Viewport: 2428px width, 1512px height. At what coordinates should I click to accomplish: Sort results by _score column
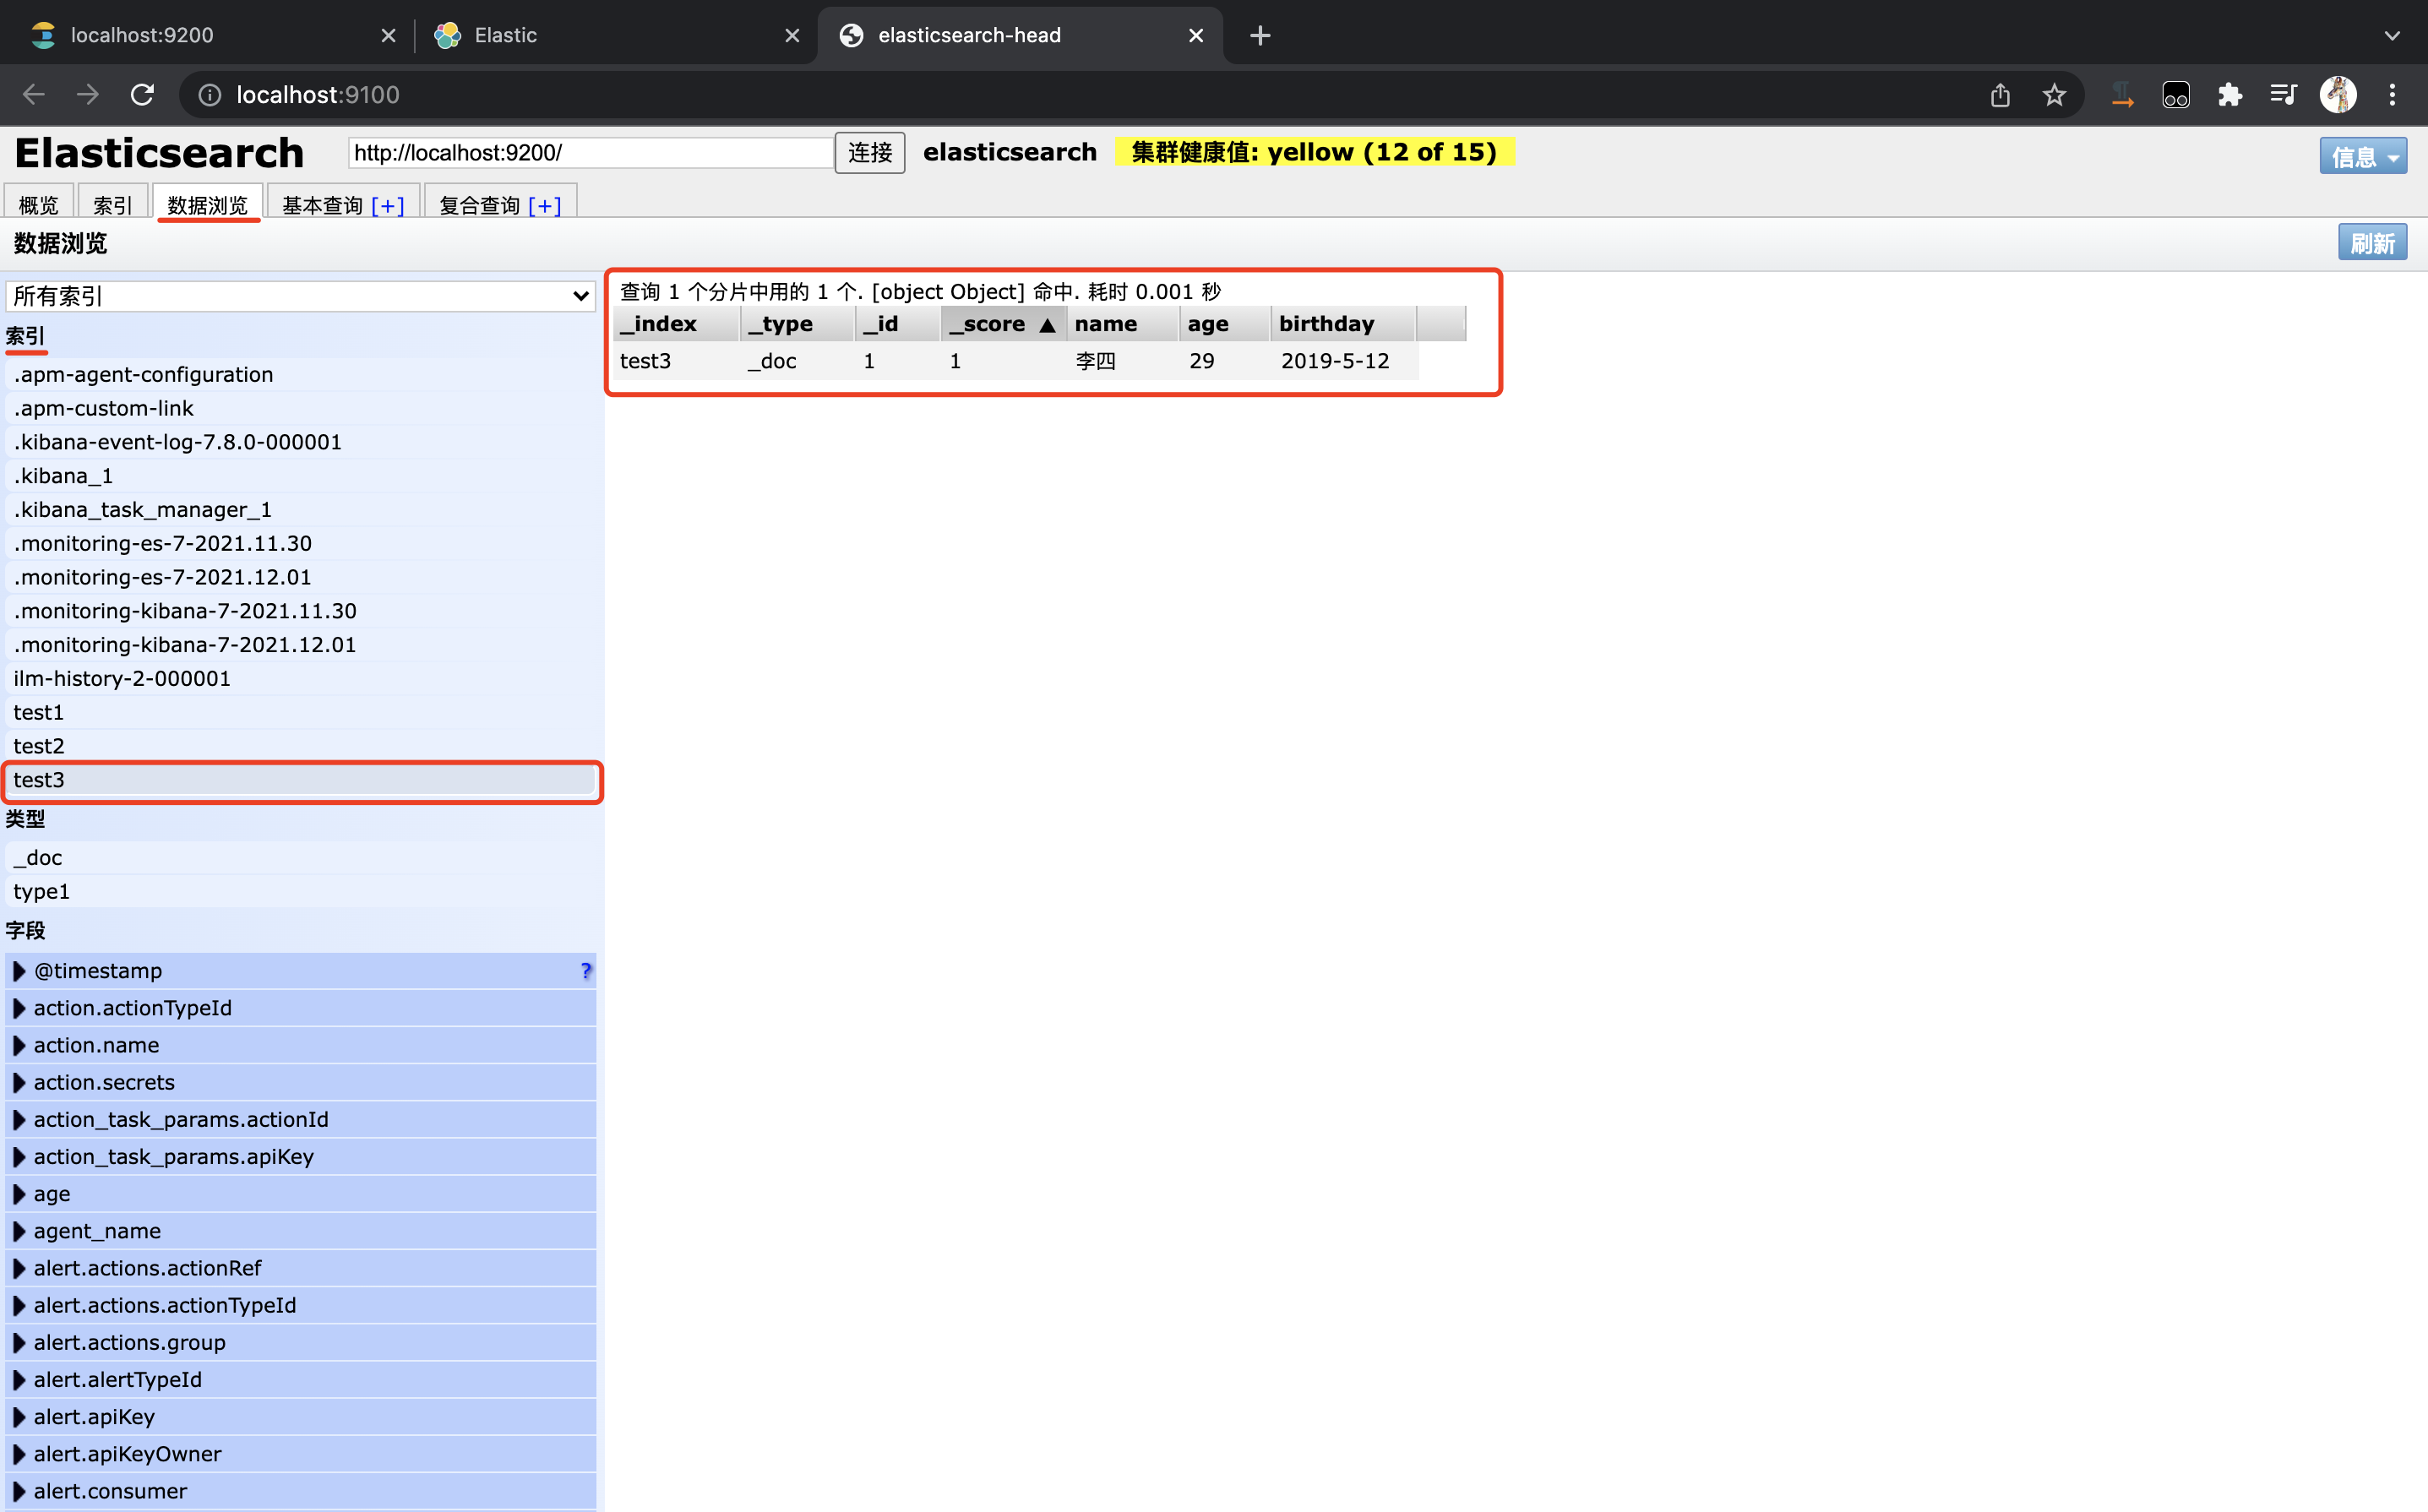point(1003,324)
